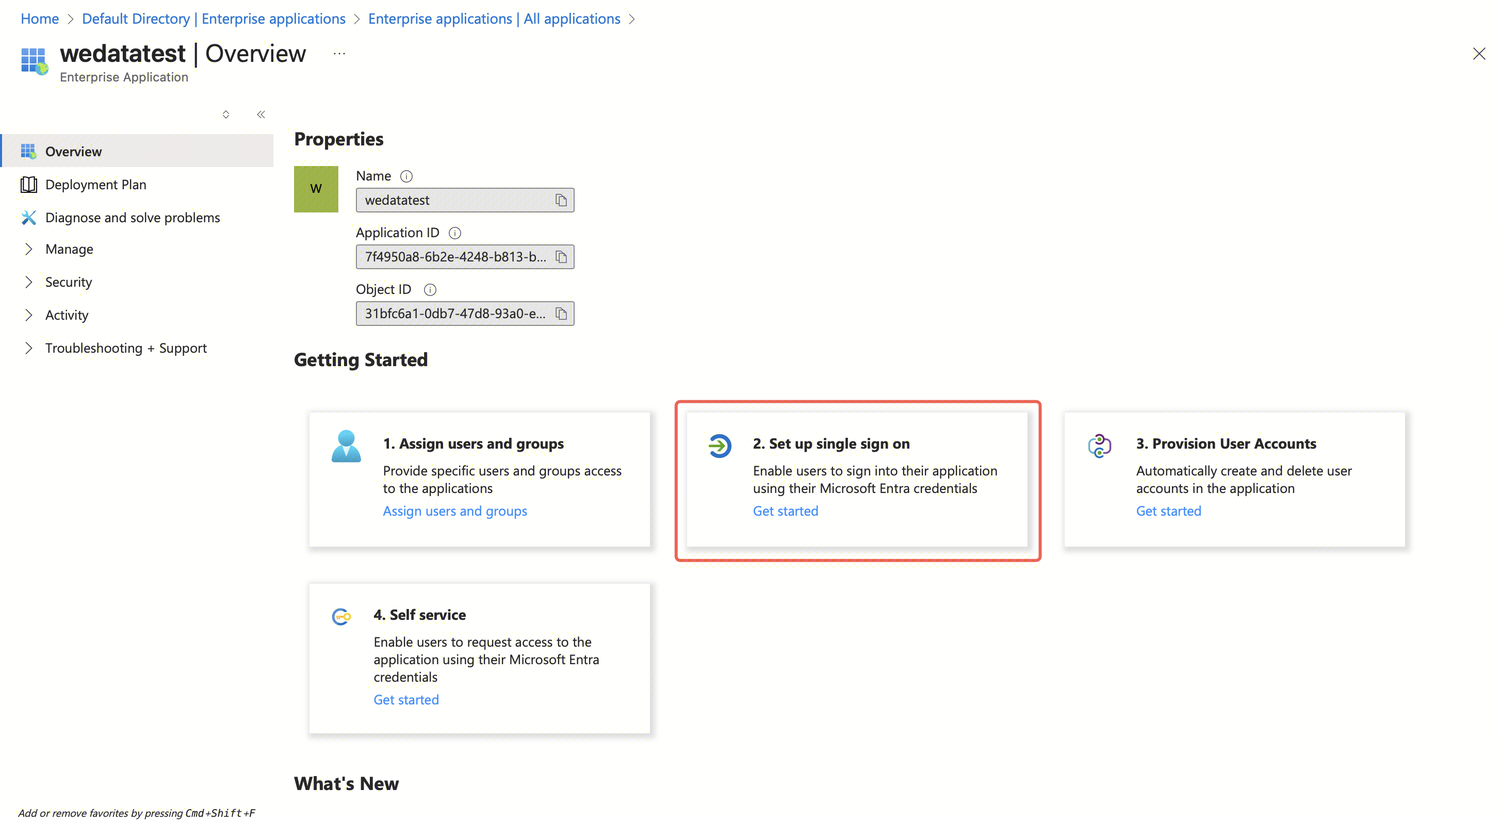The image size is (1500, 822).
Task: Go to the Home breadcrumb
Action: tap(40, 19)
